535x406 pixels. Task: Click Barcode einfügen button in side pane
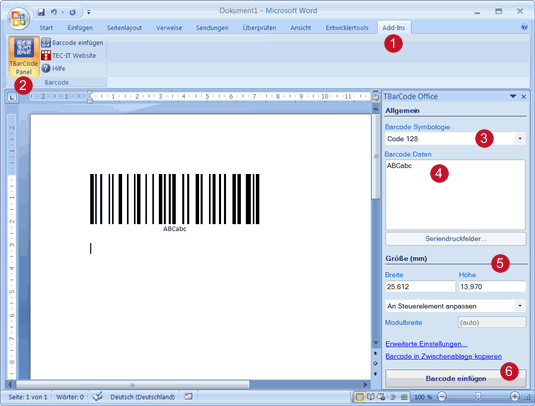pyautogui.click(x=456, y=378)
